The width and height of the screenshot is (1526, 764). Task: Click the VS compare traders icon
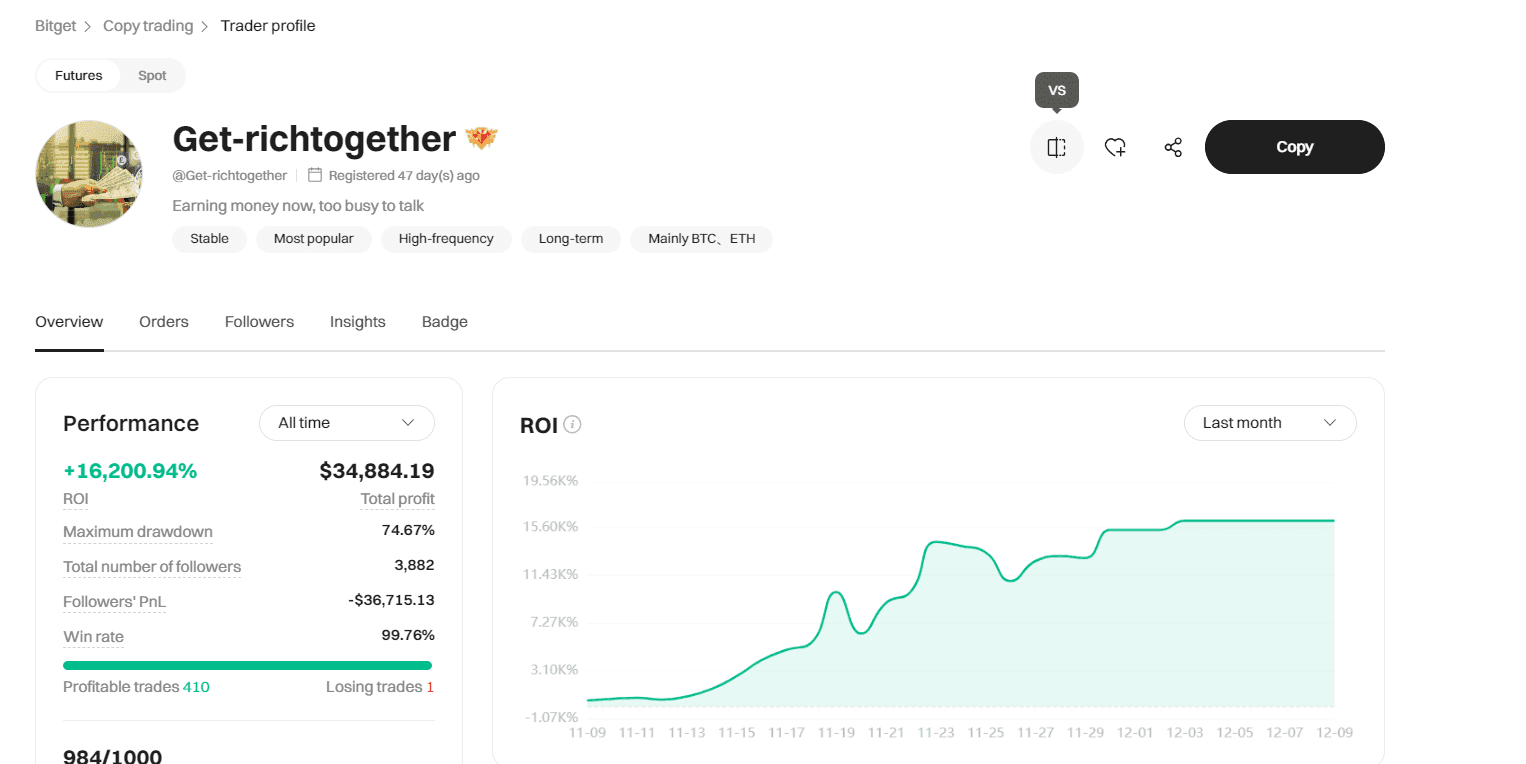(1057, 147)
